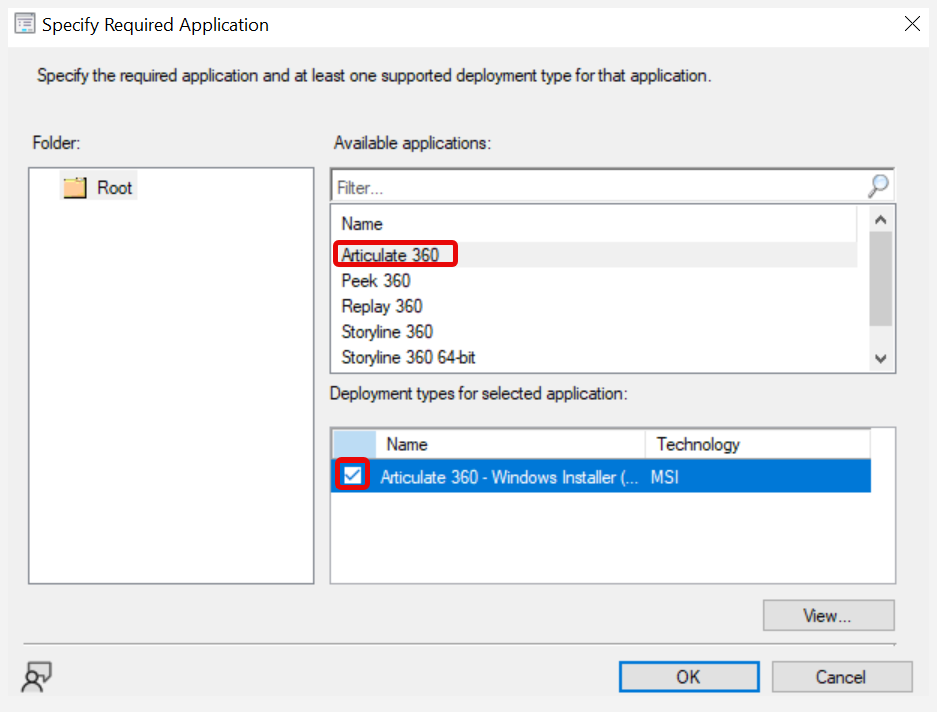Click the feedback person icon at bottom left
The width and height of the screenshot is (937, 712).
click(x=36, y=677)
